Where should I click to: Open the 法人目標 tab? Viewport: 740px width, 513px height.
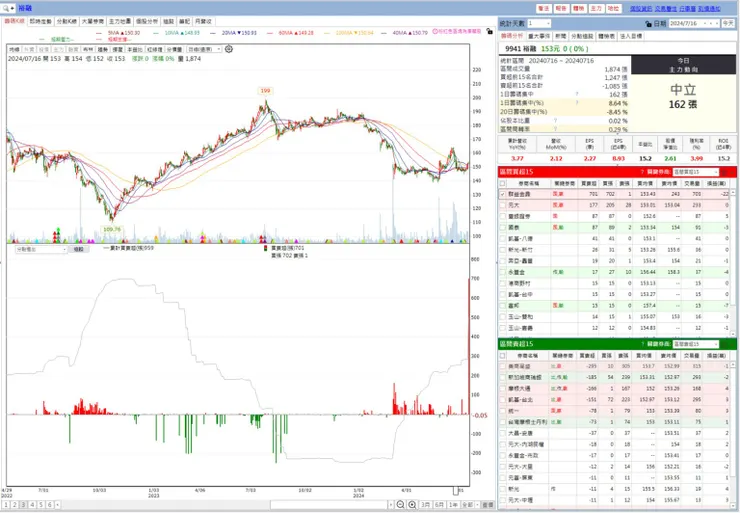pyautogui.click(x=631, y=36)
